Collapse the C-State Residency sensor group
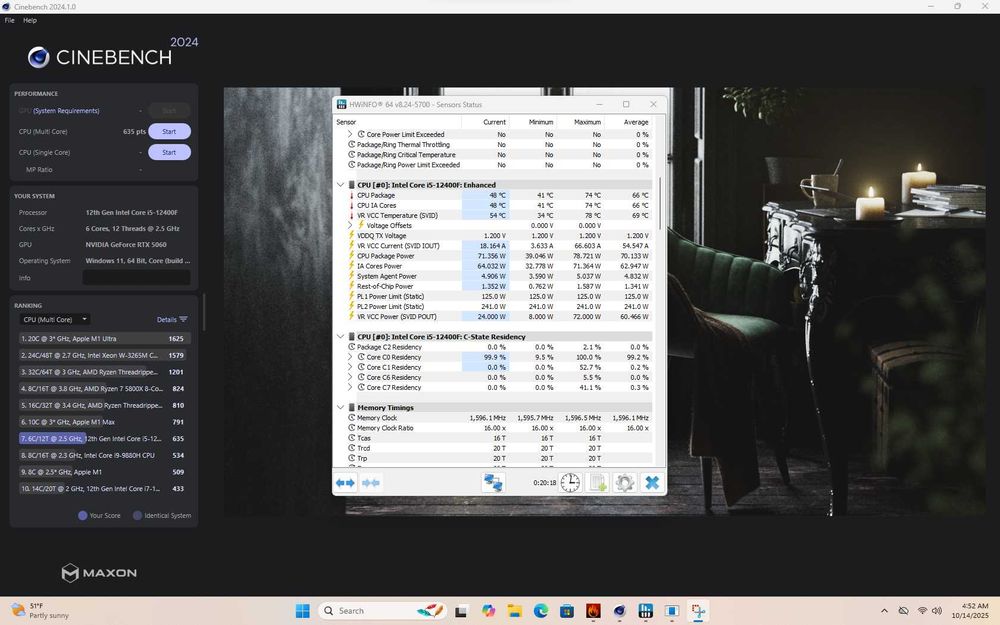The image size is (1000, 625). pyautogui.click(x=340, y=337)
